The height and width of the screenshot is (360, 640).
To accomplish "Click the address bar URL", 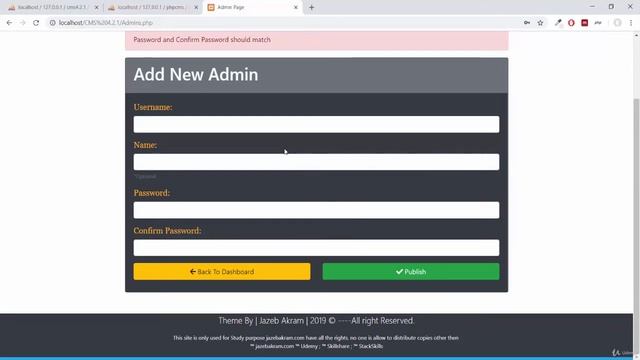I will [106, 23].
